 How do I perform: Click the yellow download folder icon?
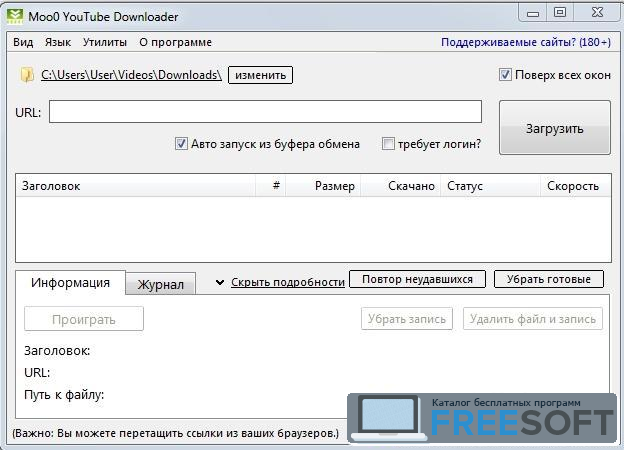27,75
